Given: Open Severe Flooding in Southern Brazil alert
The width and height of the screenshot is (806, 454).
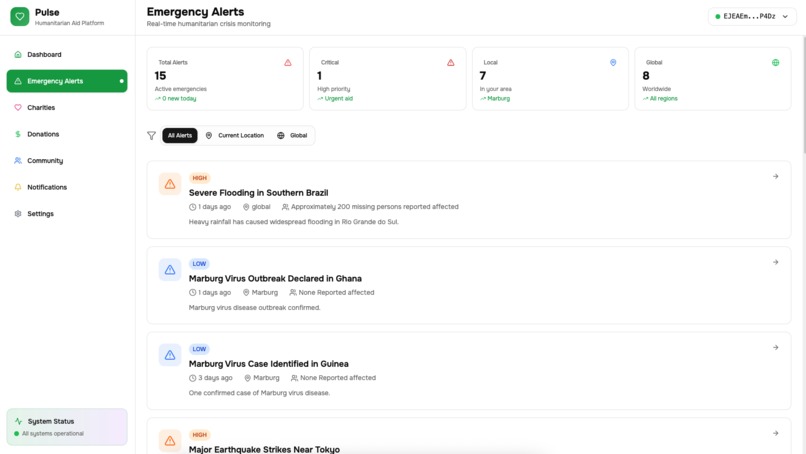Looking at the screenshot, I should 469,199.
